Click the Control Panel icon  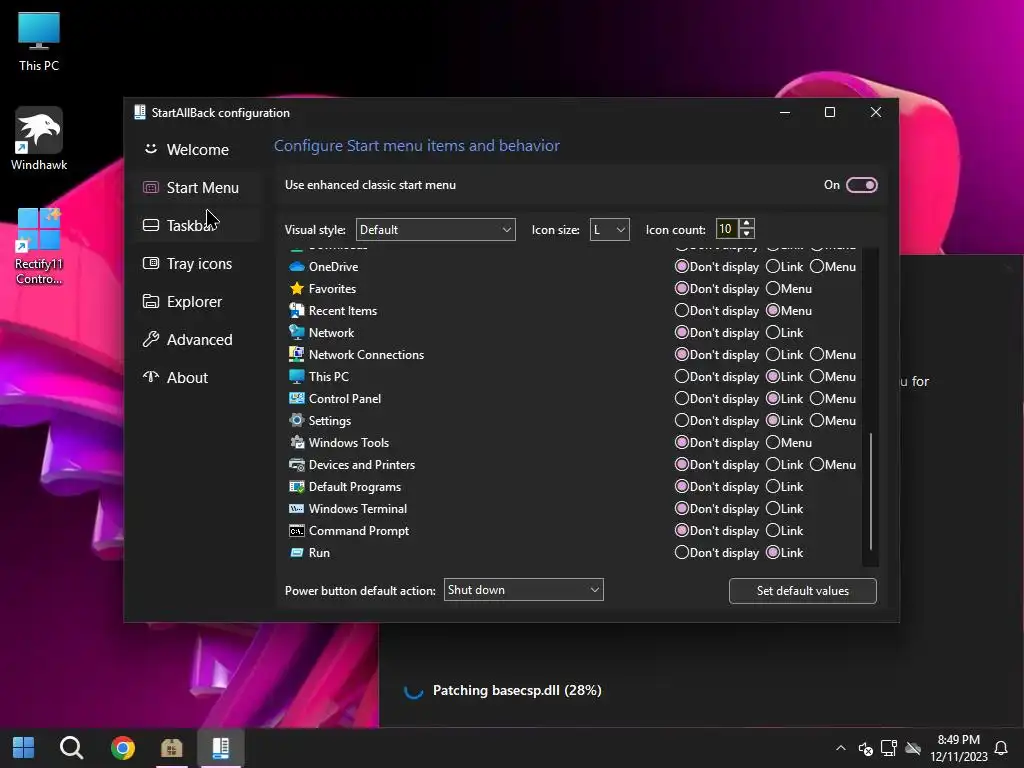296,398
